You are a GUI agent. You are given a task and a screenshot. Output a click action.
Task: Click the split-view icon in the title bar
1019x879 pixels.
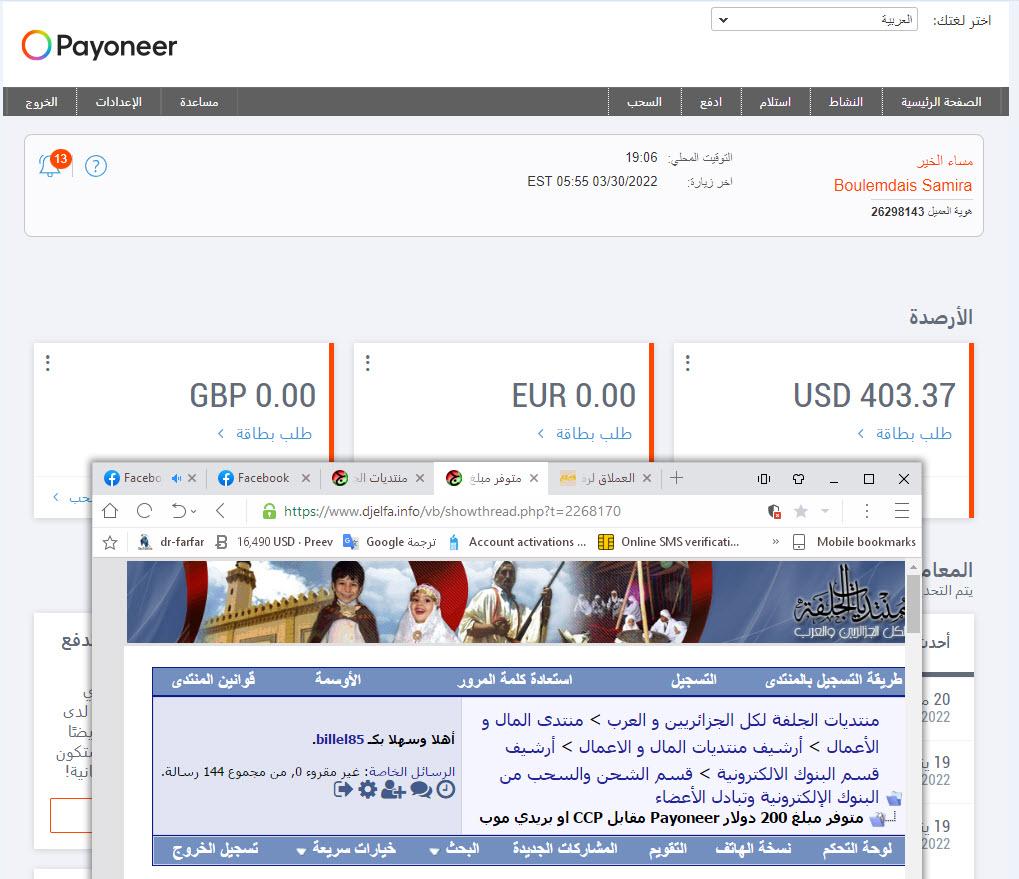point(764,479)
